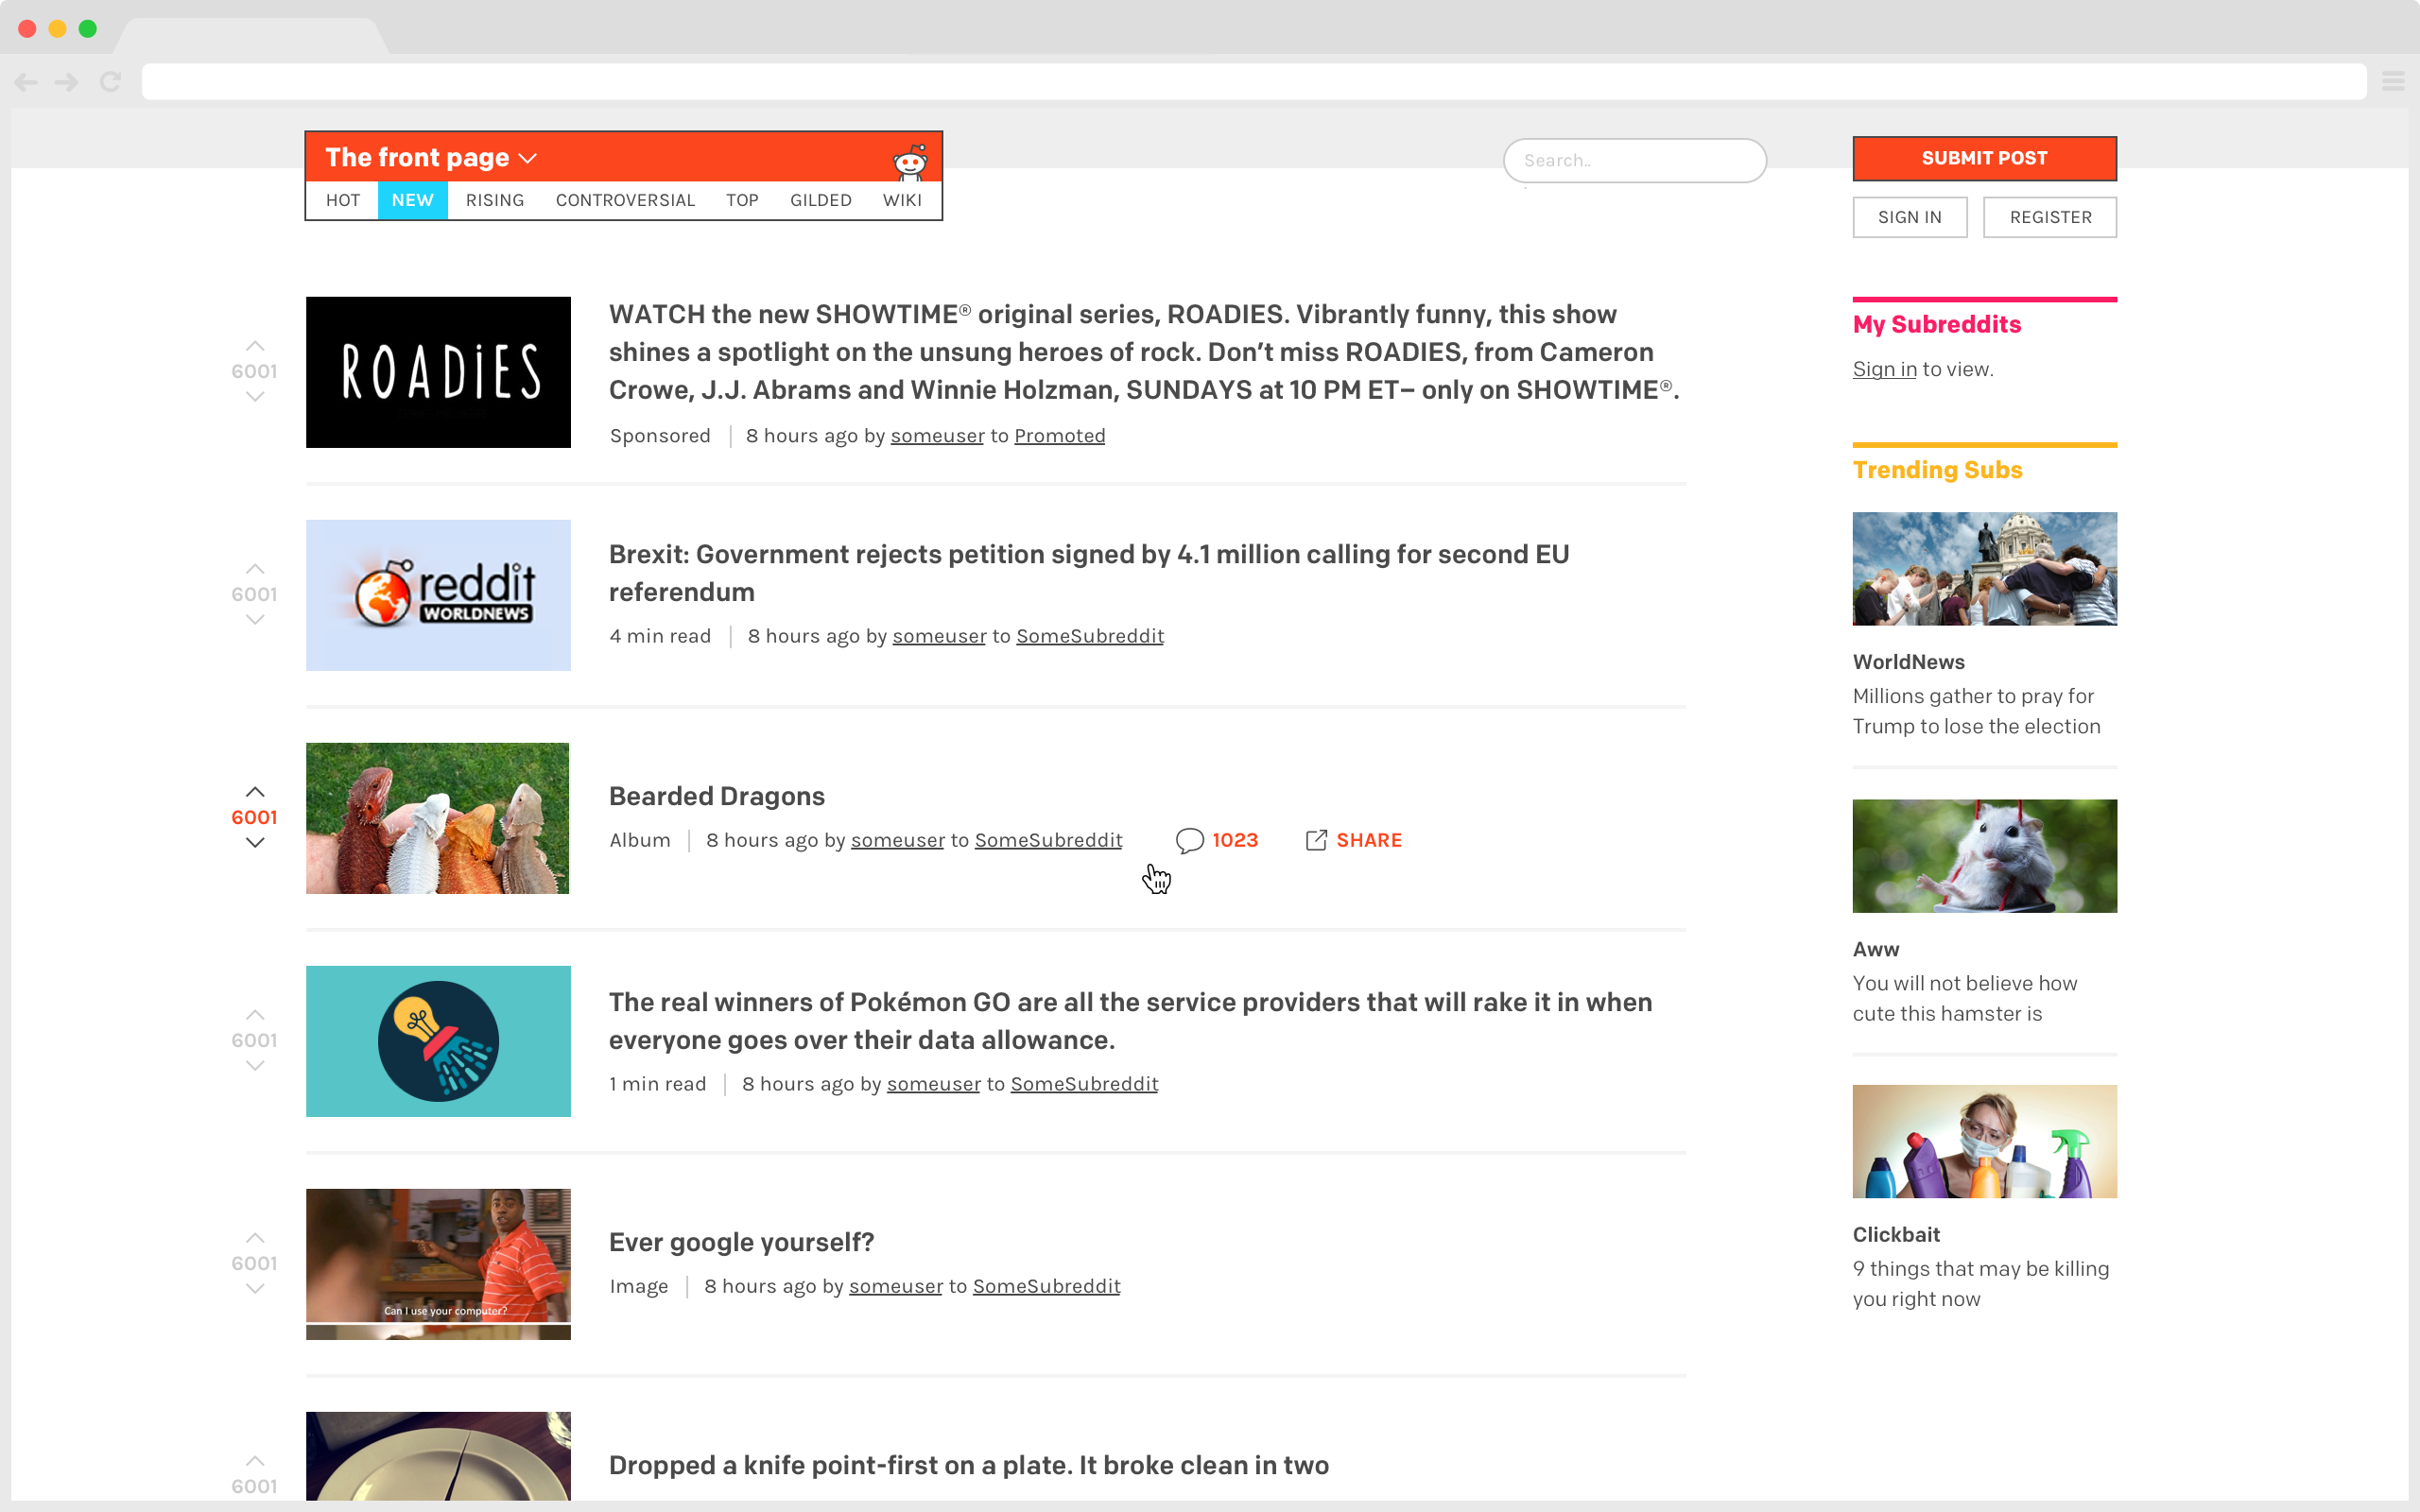The height and width of the screenshot is (1512, 2420).
Task: Click the downvote arrow on Ever google yourself post
Action: point(254,1289)
